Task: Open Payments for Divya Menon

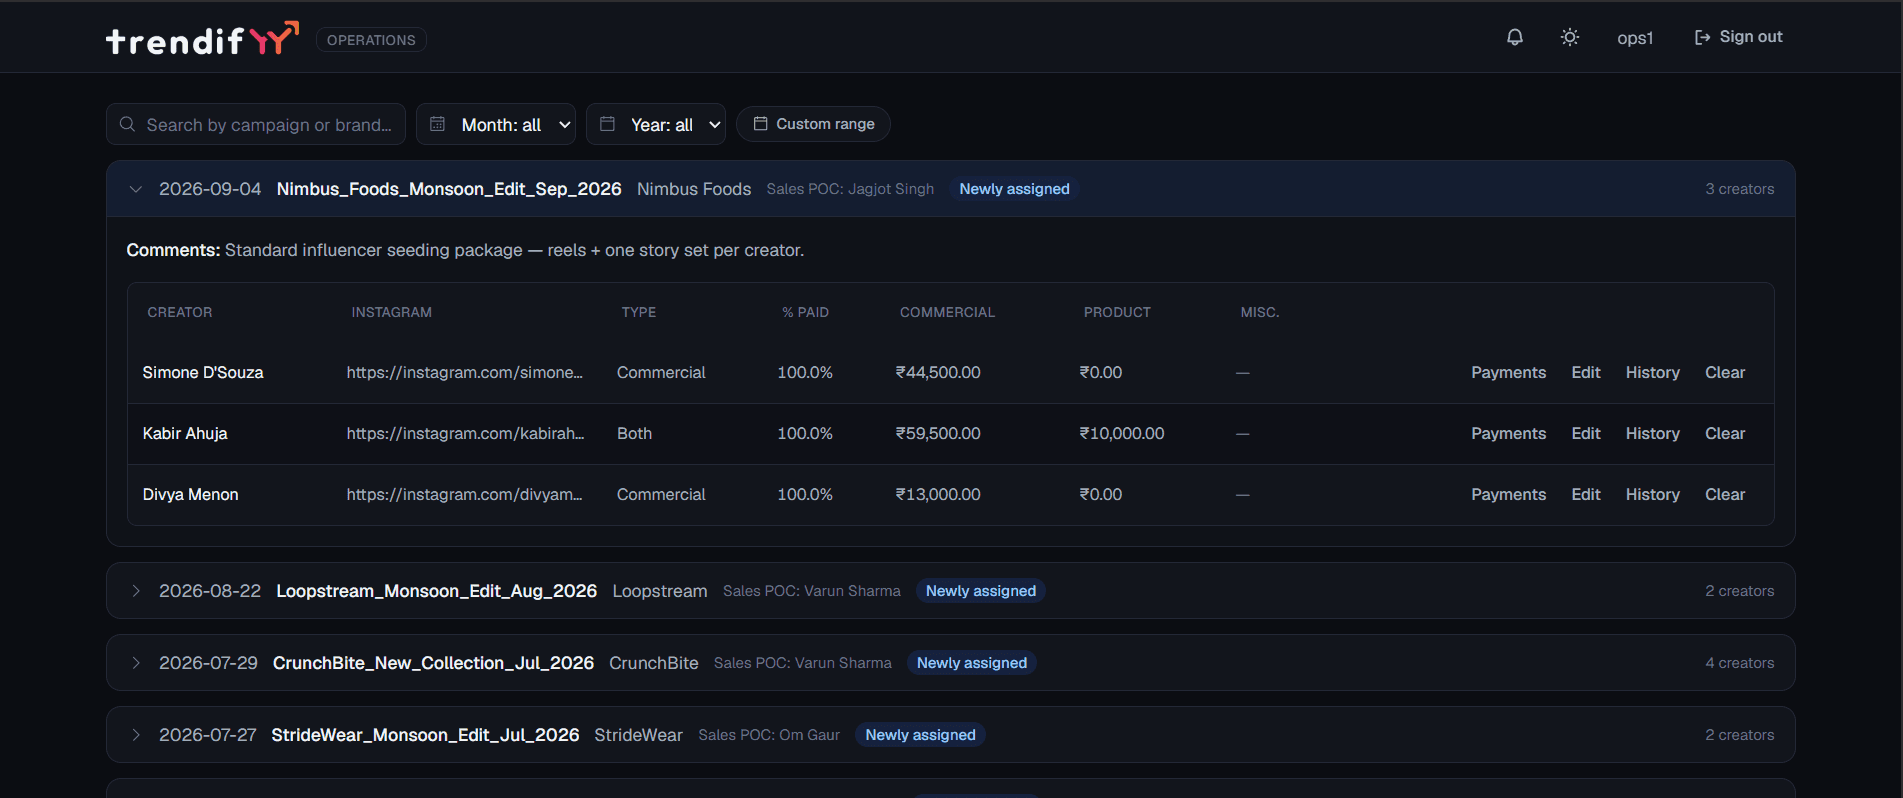Action: coord(1508,494)
